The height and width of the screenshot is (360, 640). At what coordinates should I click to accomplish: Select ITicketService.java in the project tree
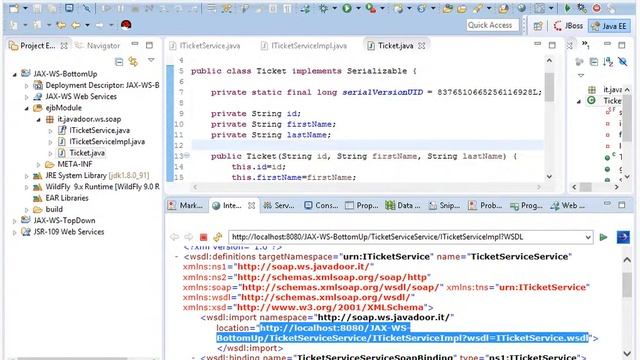(x=99, y=131)
